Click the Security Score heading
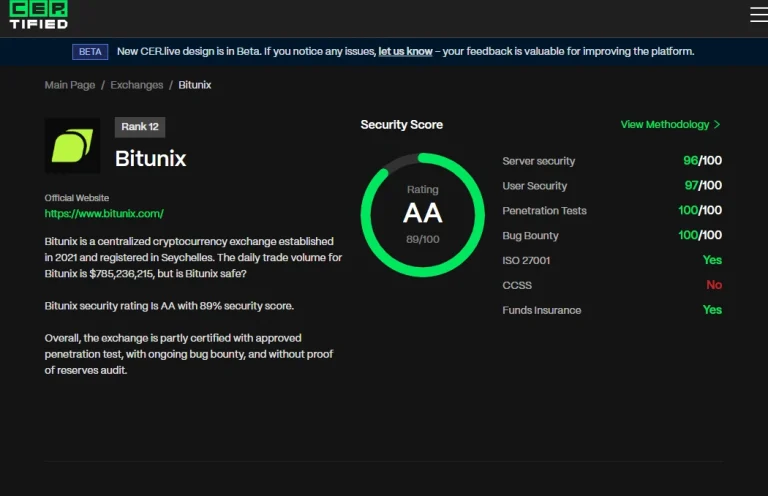The width and height of the screenshot is (768, 496). pos(402,125)
